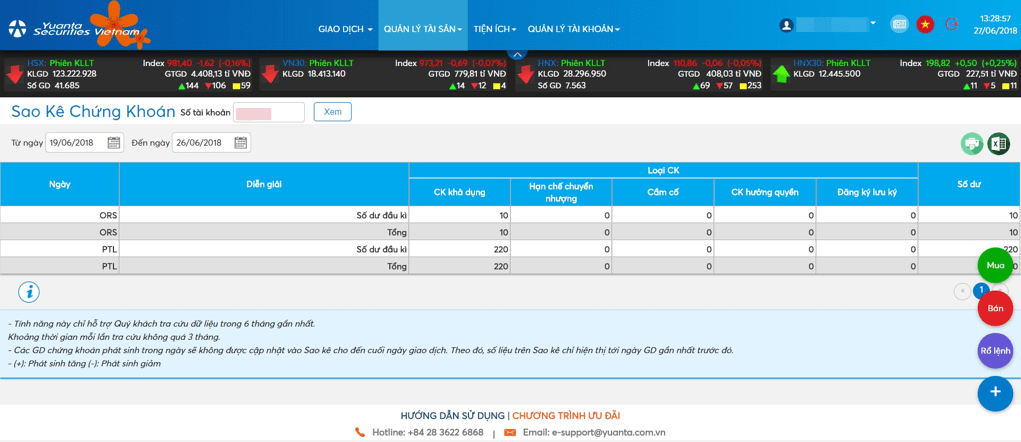
Task: Switch language via Vietnam flag icon
Action: pos(925,24)
